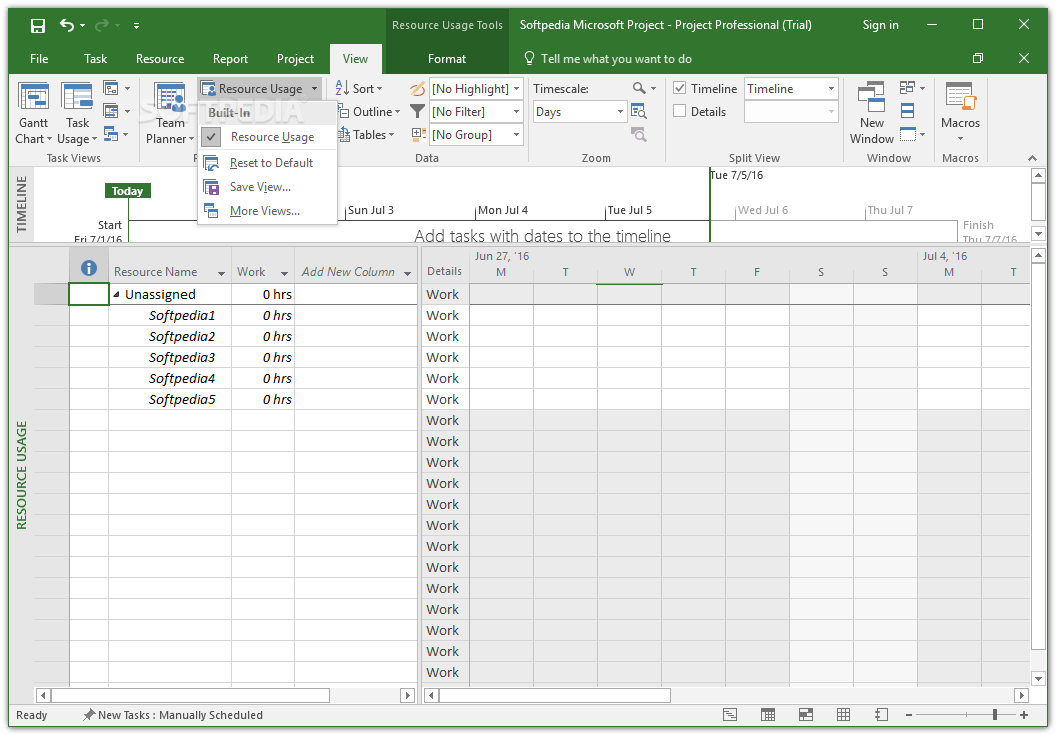Click the Entire Project zoom icon
The width and height of the screenshot is (1056, 735).
(638, 111)
